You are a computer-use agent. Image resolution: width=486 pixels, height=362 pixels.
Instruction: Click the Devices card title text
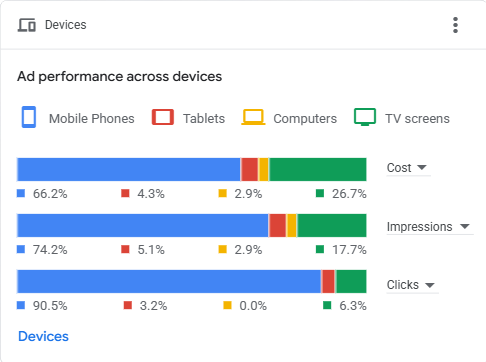(66, 25)
